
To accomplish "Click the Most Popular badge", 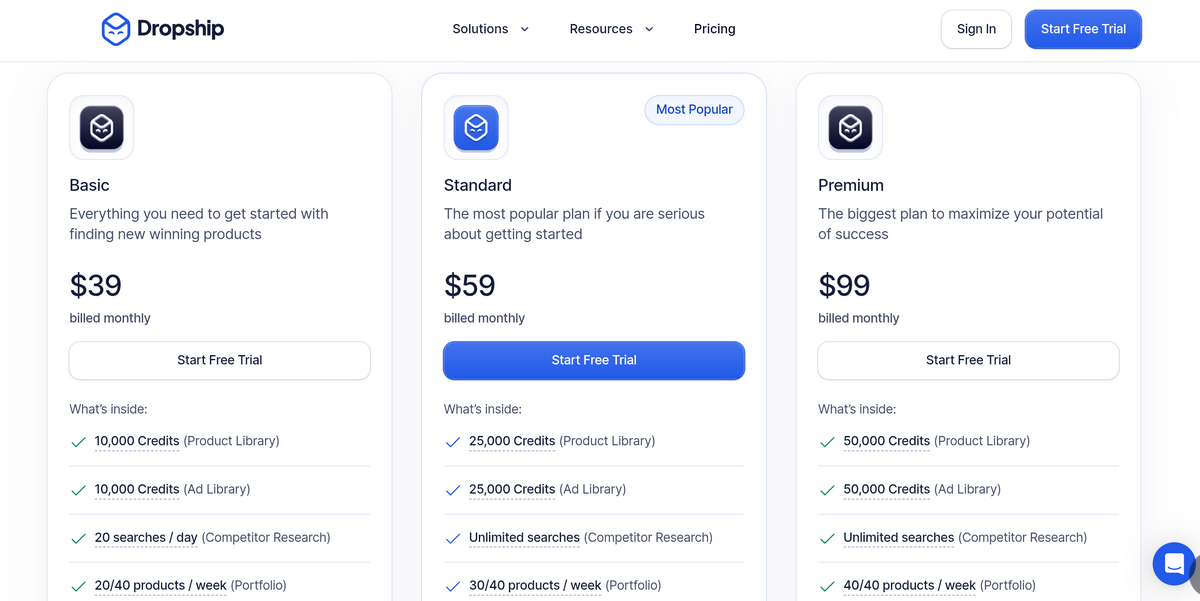I will pos(694,109).
